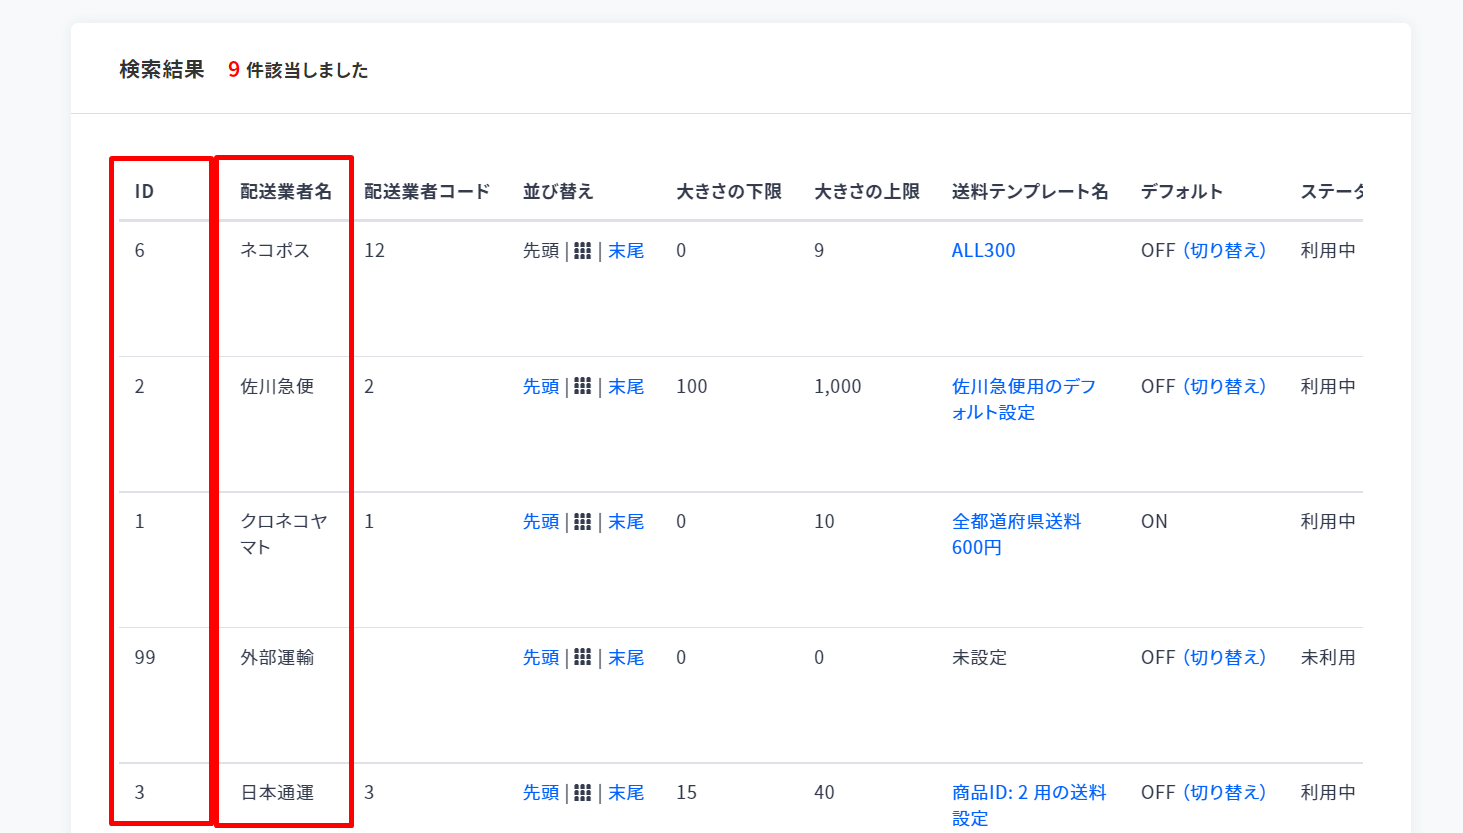The height and width of the screenshot is (833, 1463).
Task: Select the ネコポス carrier name cell
Action: [275, 250]
